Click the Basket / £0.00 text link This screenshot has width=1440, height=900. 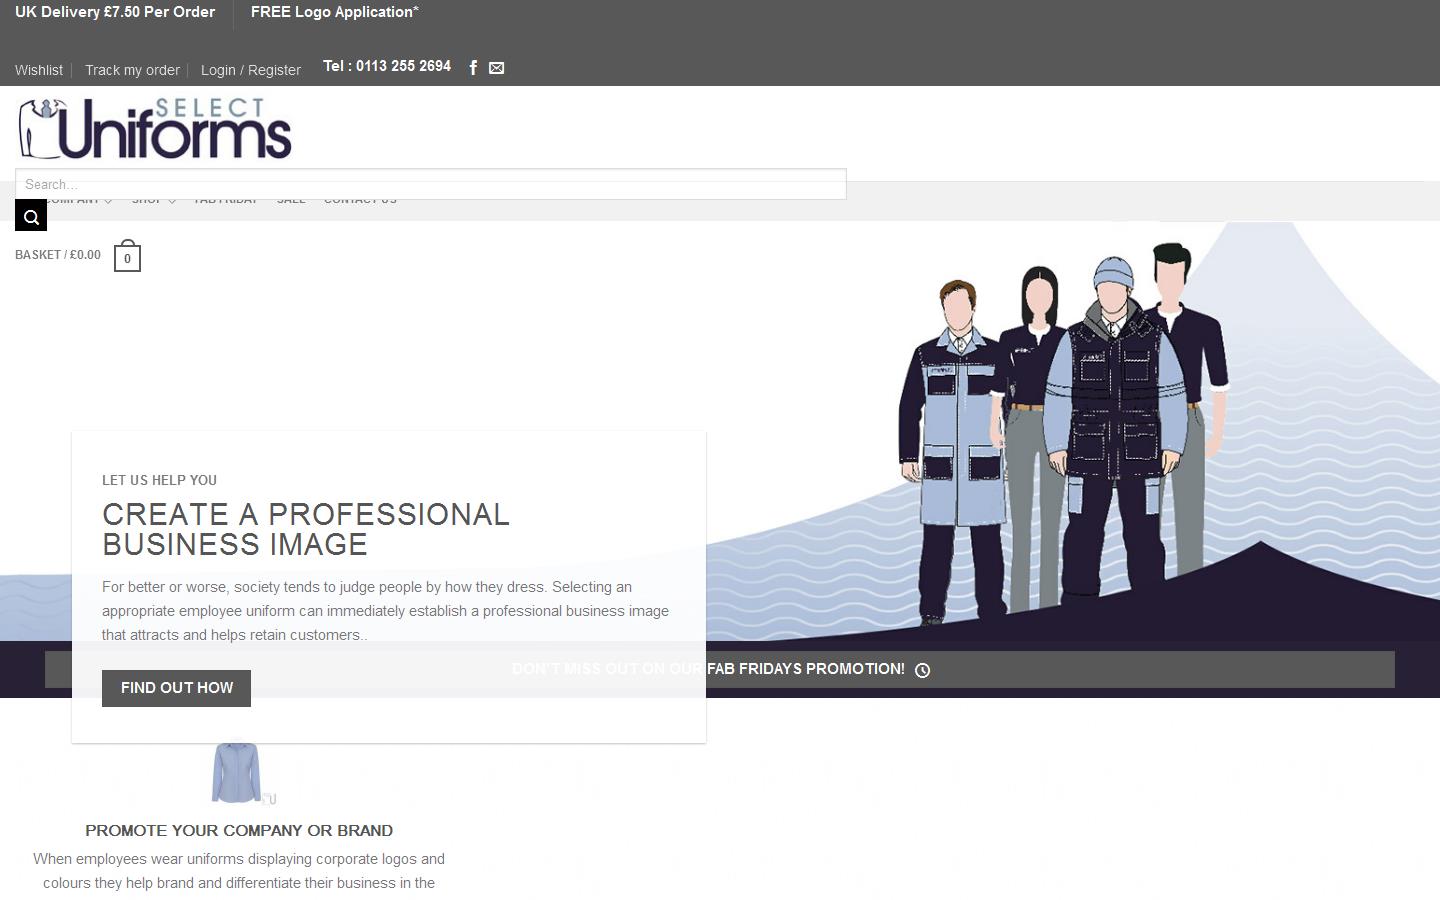[58, 255]
